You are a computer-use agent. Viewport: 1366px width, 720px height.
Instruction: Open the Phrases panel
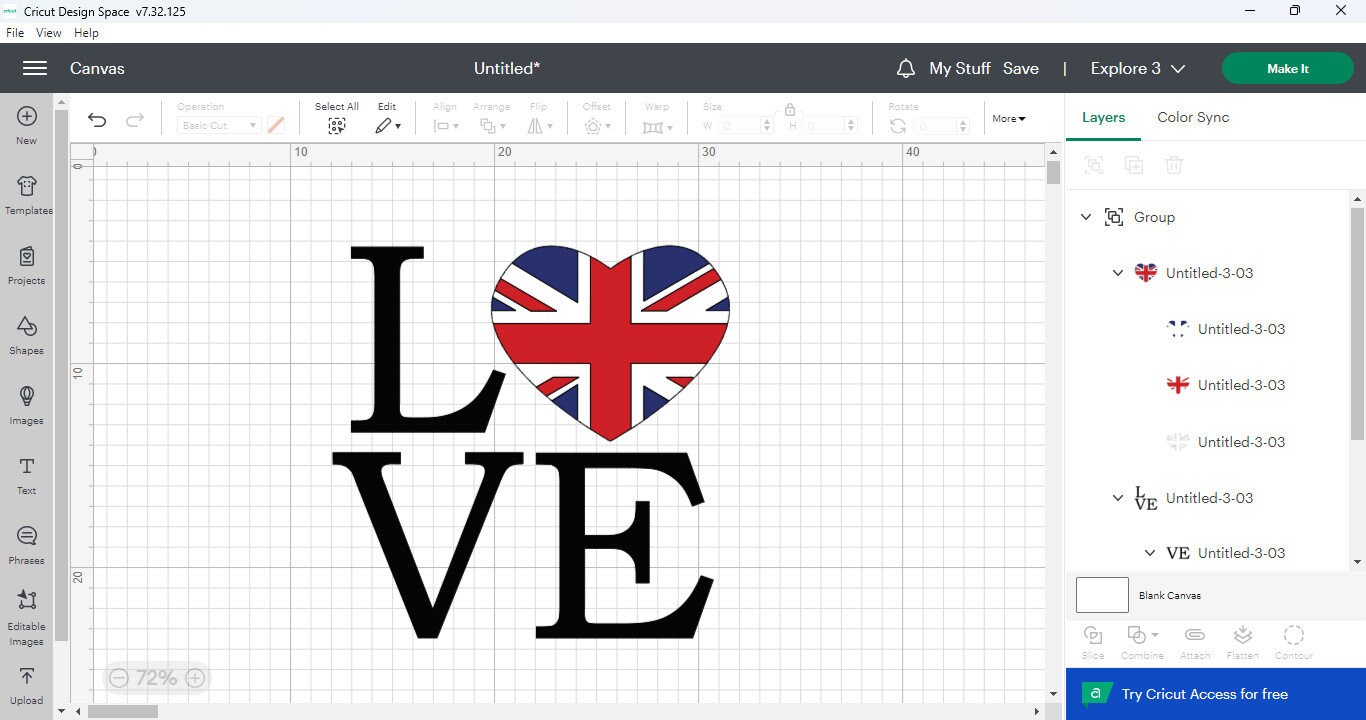tap(26, 543)
